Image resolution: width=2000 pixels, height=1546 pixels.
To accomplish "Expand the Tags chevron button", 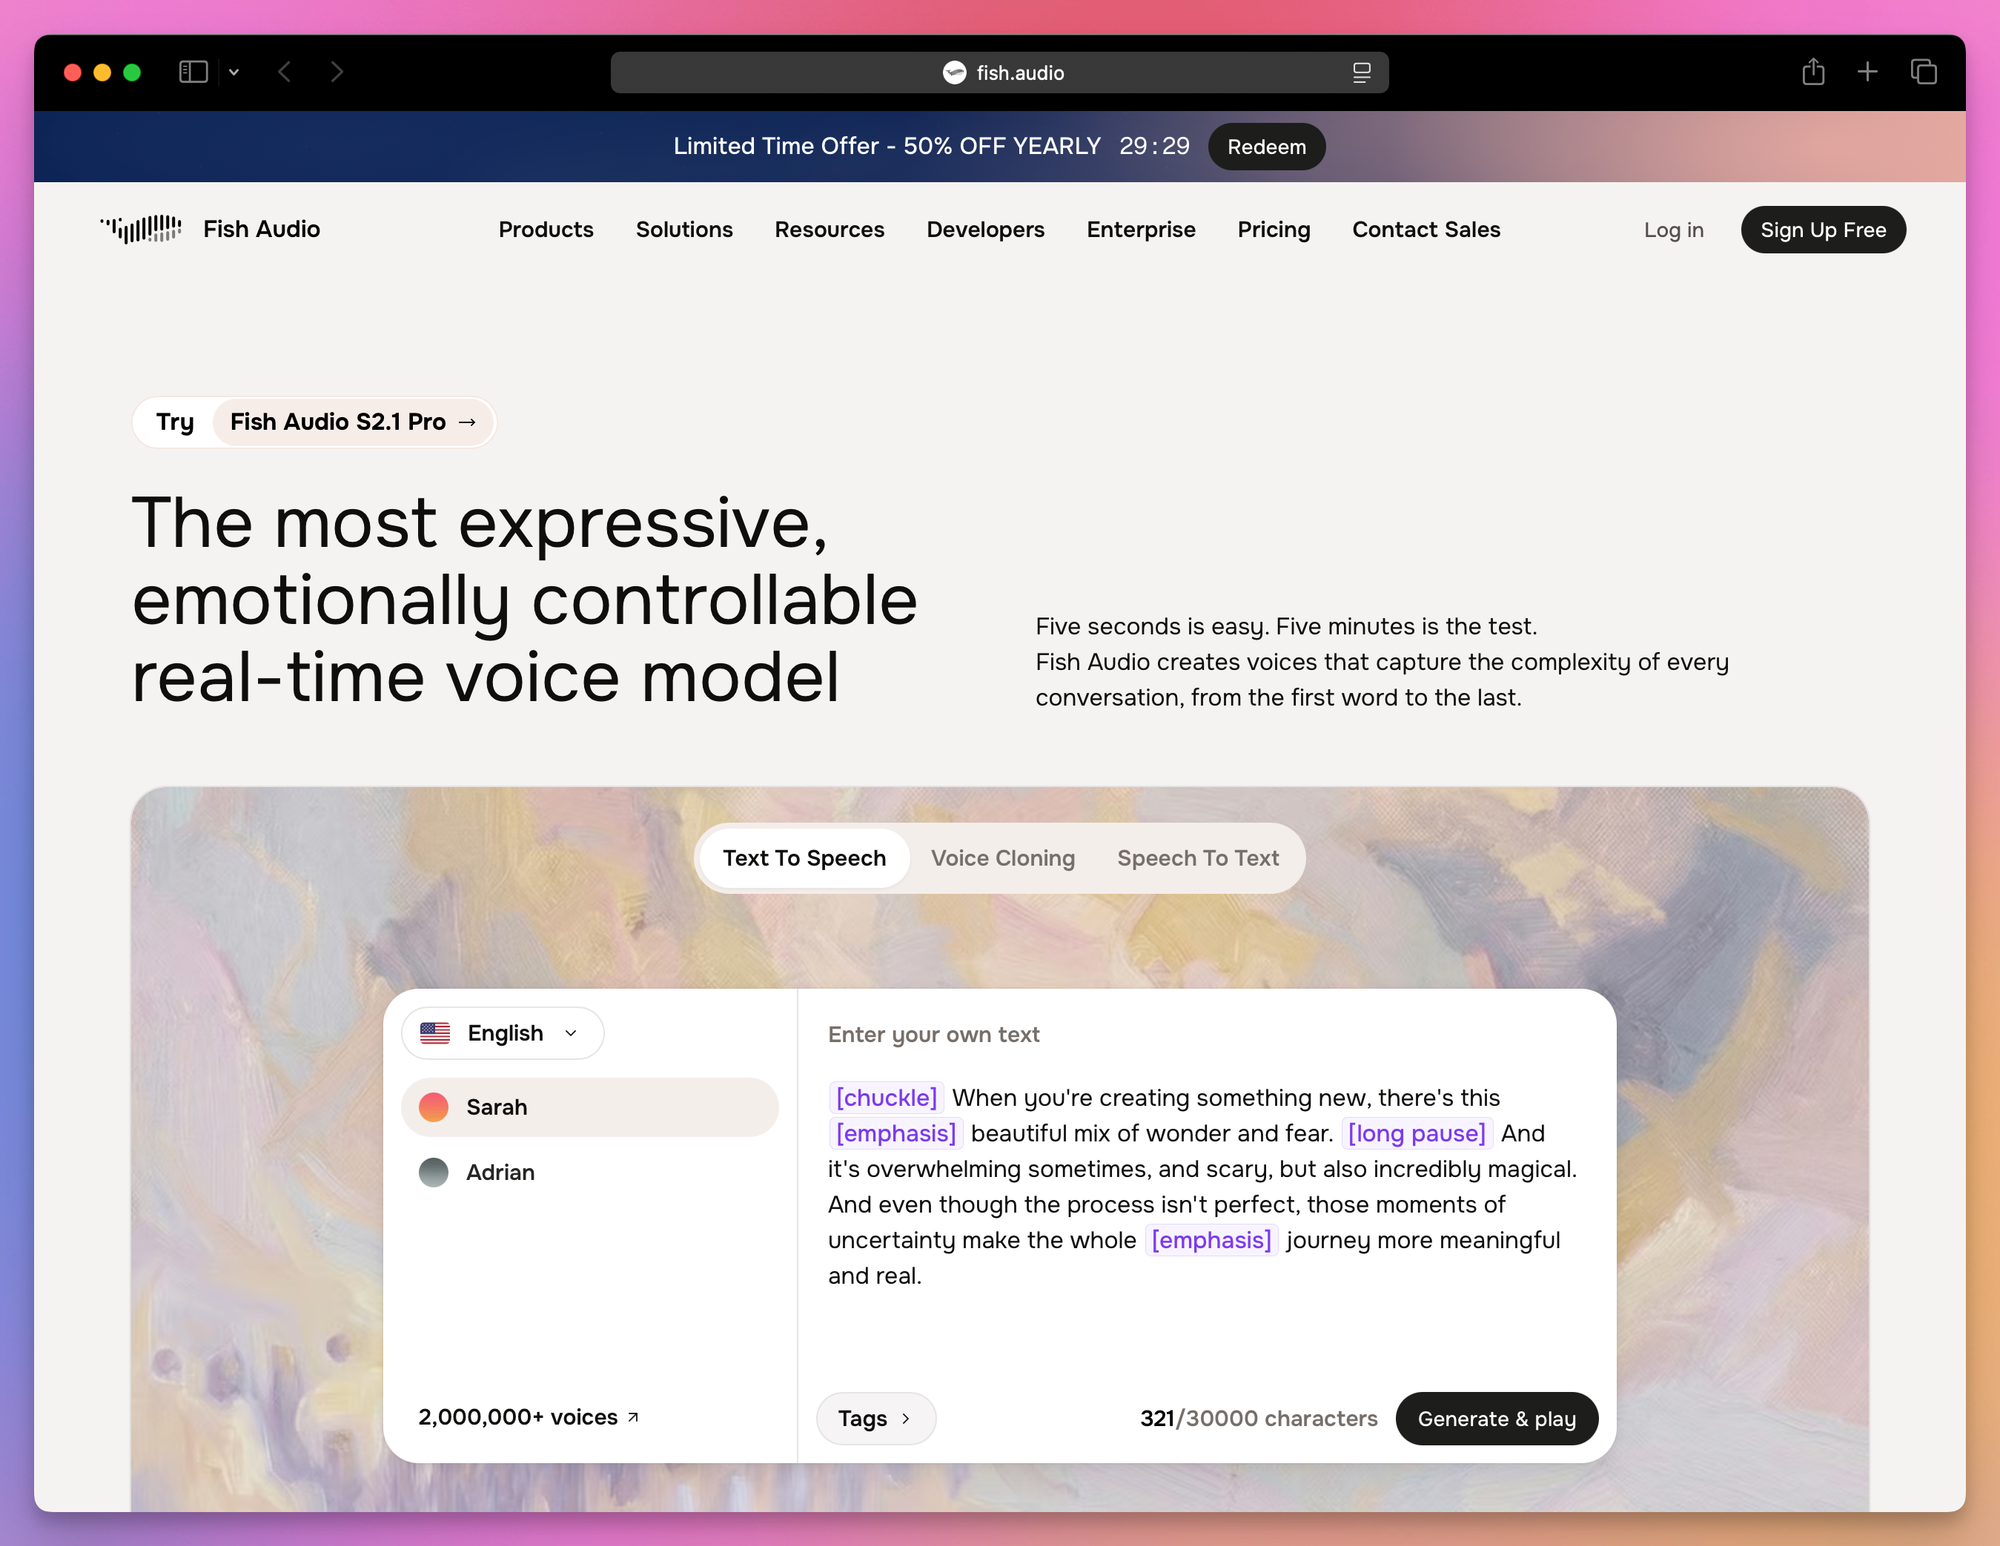I will tap(875, 1418).
